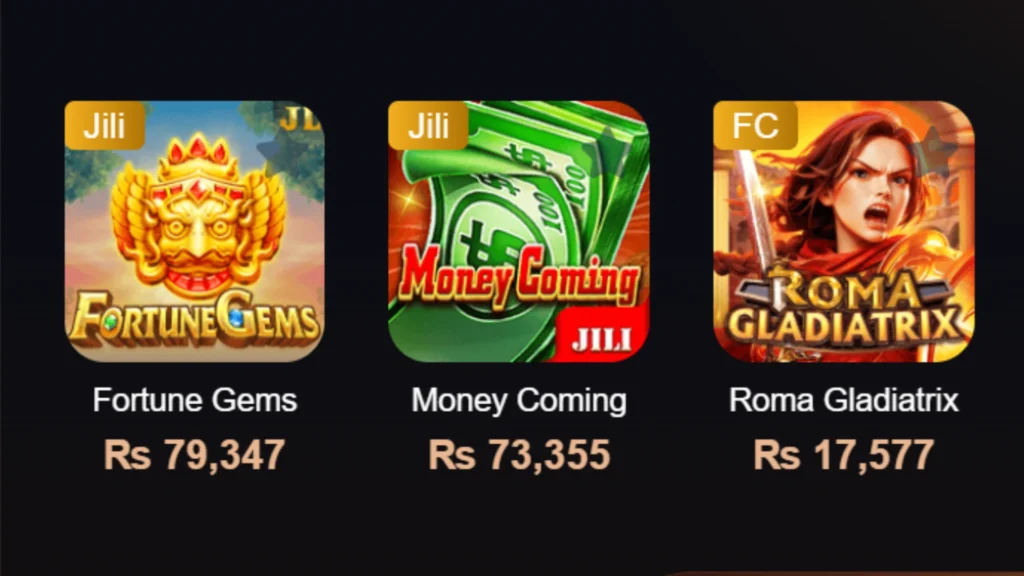Click the red Money Coming logo lettering
This screenshot has height=576, width=1024.
point(519,276)
